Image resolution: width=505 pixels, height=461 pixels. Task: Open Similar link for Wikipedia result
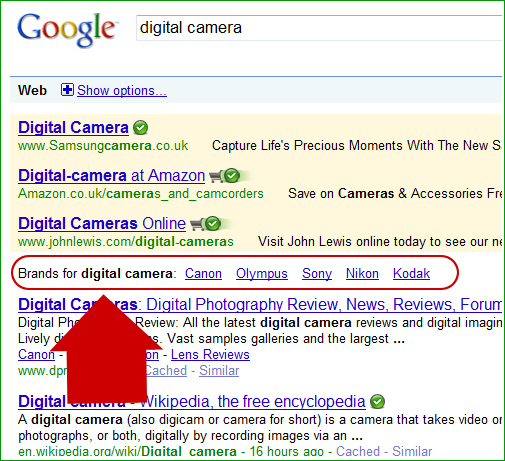coord(412,452)
